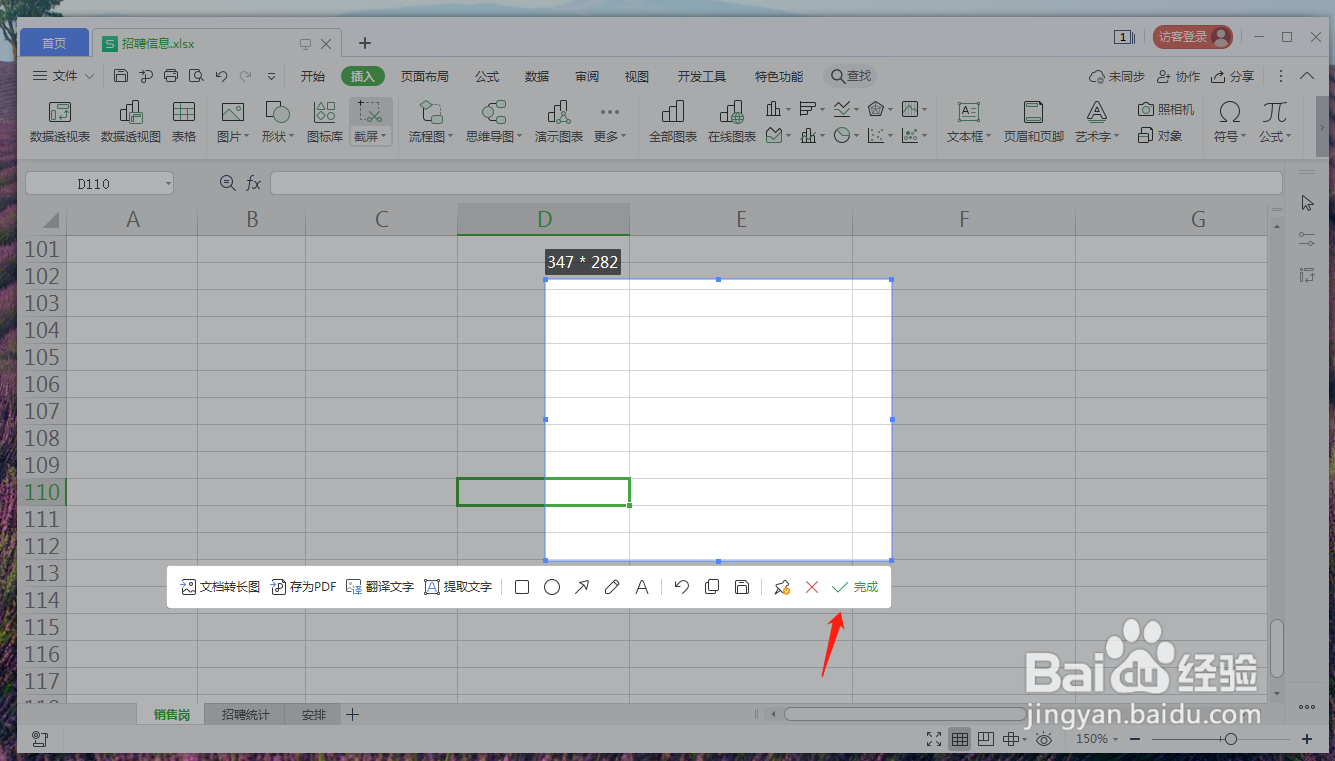Toggle eye protection mode in status bar
Viewport: 1335px width, 761px height.
(x=1043, y=739)
